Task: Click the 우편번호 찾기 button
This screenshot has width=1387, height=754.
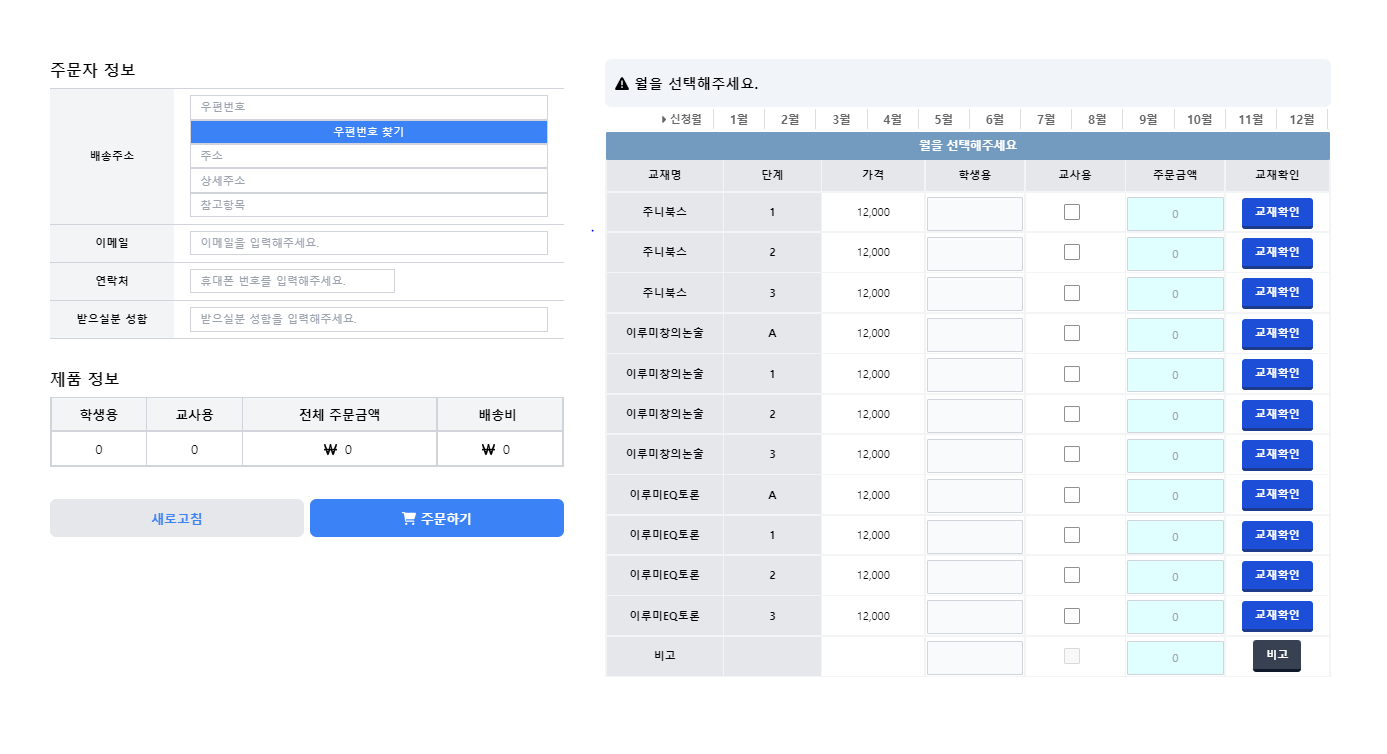Action: [369, 132]
